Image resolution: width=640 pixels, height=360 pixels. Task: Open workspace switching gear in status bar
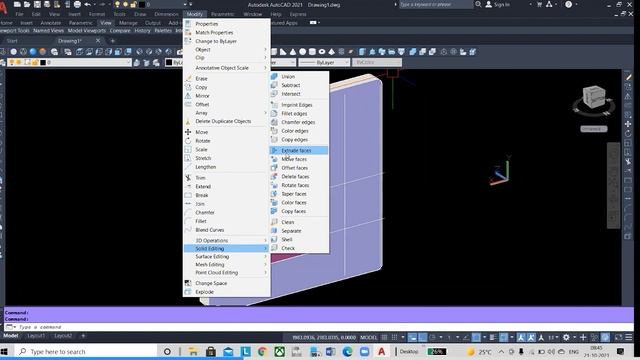[x=566, y=337]
